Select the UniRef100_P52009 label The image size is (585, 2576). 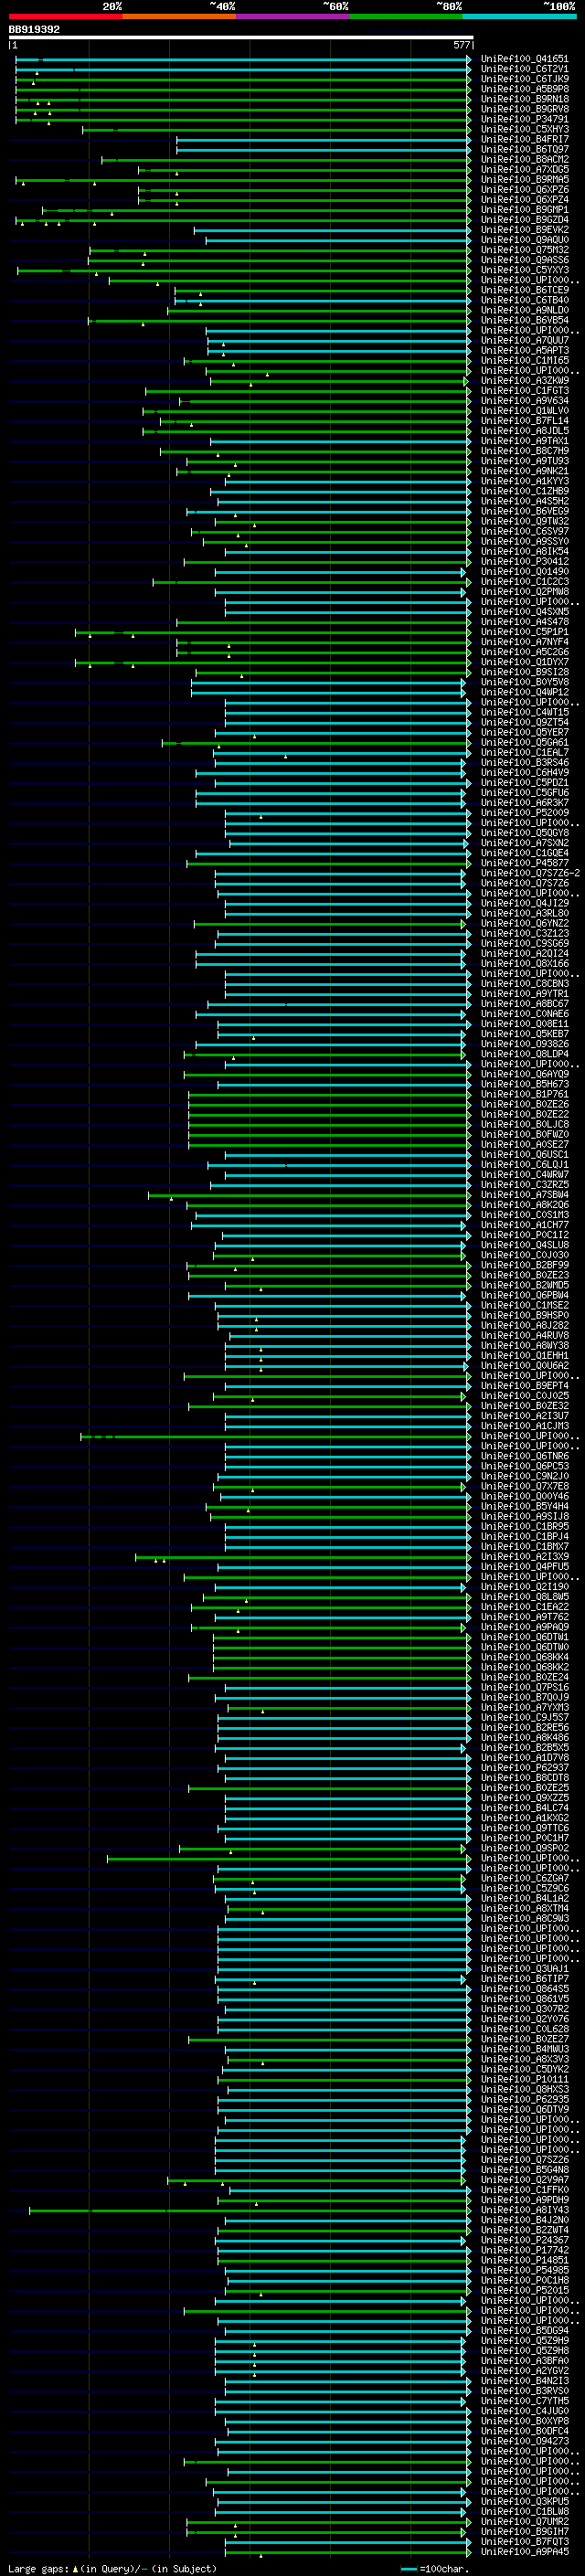[x=525, y=813]
